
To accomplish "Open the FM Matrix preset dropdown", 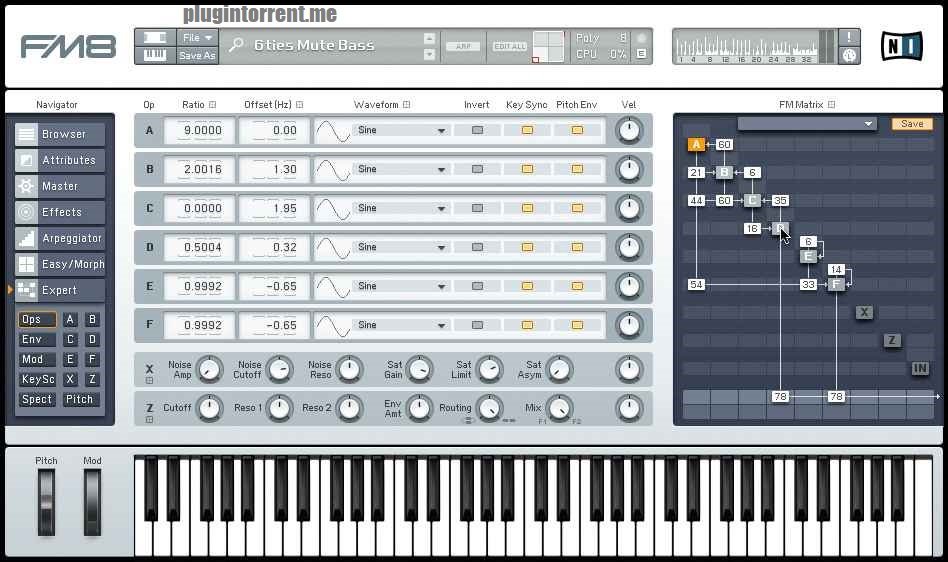I will pyautogui.click(x=807, y=123).
